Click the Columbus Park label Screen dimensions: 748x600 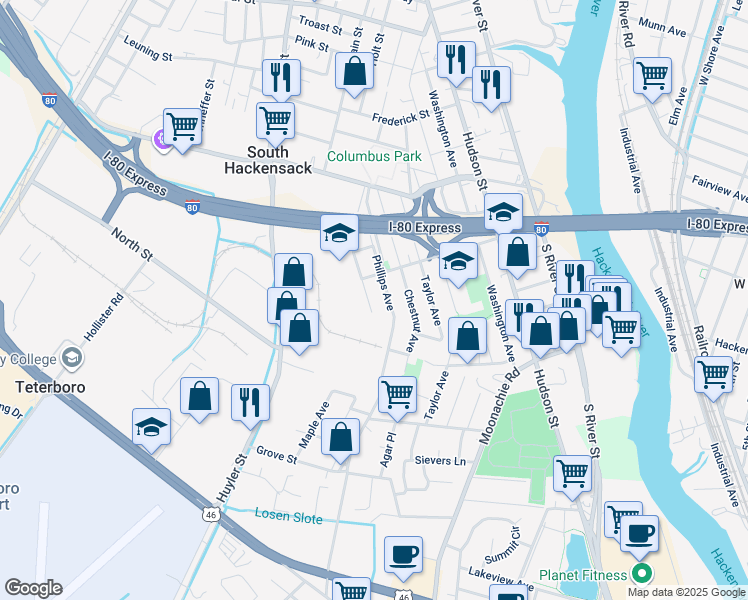point(374,156)
